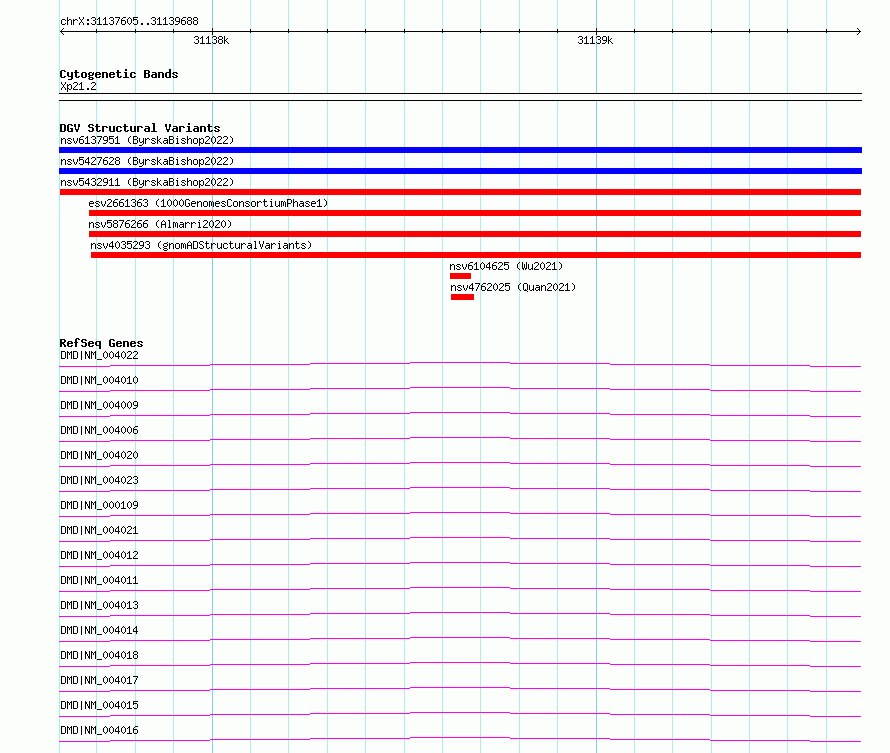Click the nsv4035293 (gnomADStructuralVariants) label

201,245
